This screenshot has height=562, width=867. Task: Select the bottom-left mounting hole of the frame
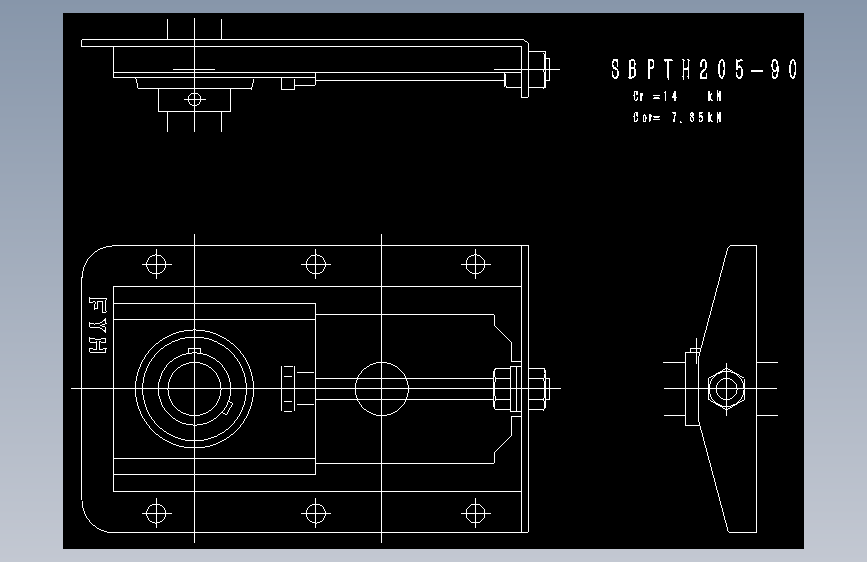tap(156, 513)
